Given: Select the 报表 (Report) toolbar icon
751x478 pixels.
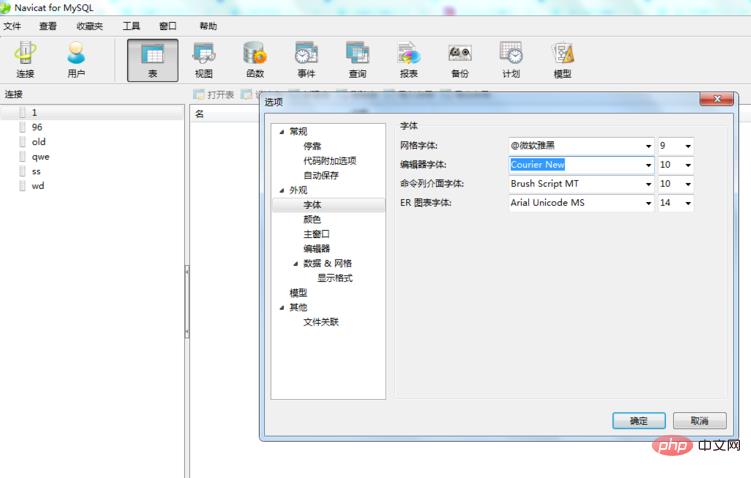Looking at the screenshot, I should point(409,60).
